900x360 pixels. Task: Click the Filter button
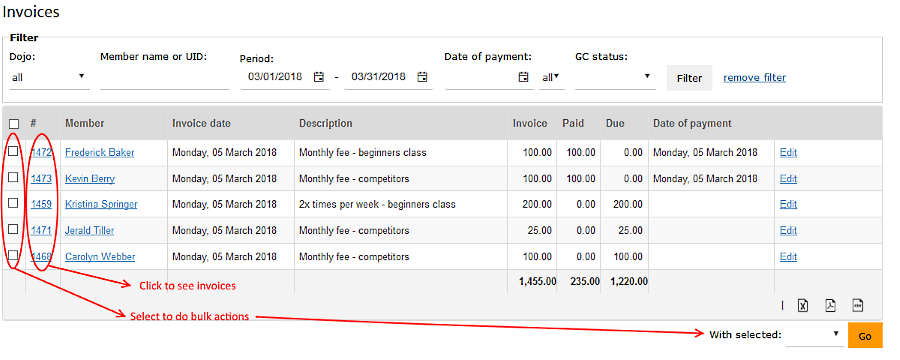coord(689,78)
